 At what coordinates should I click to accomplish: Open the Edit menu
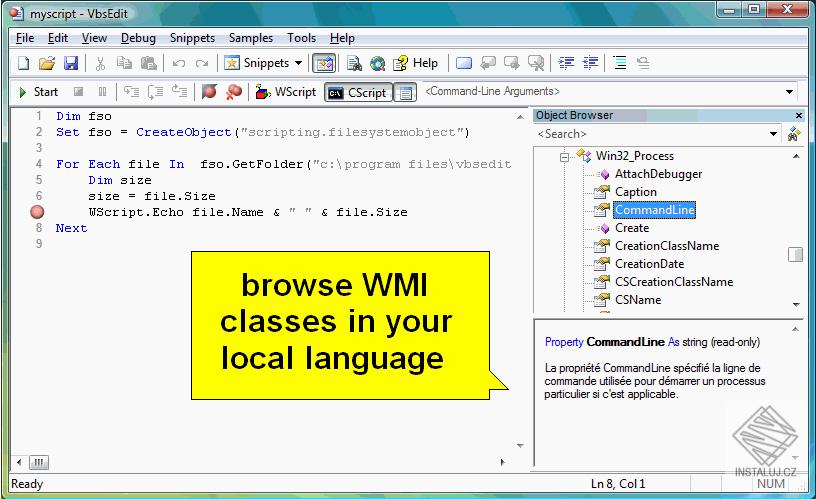(58, 38)
